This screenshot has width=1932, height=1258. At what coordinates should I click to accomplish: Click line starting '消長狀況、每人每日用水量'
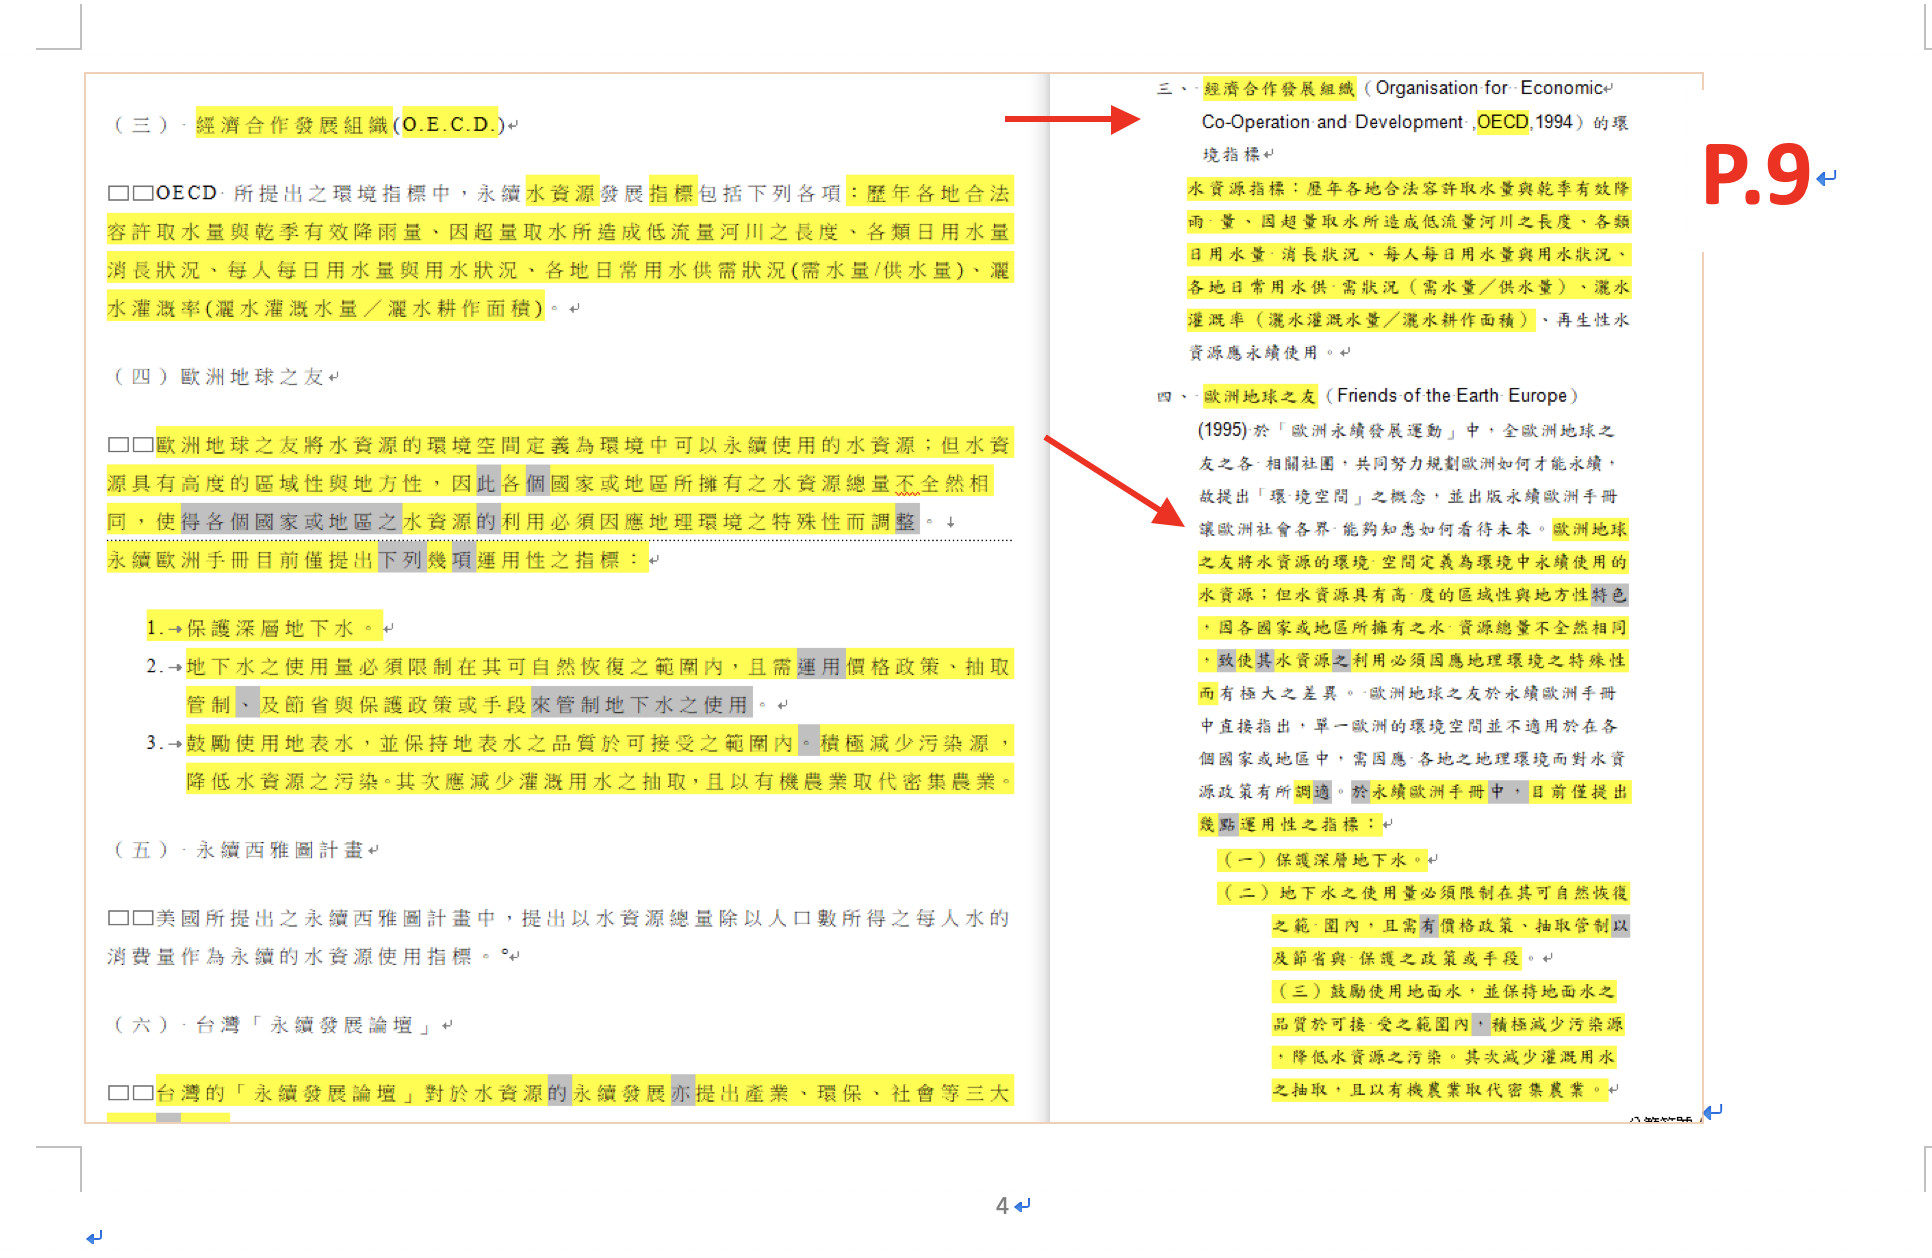pos(560,270)
